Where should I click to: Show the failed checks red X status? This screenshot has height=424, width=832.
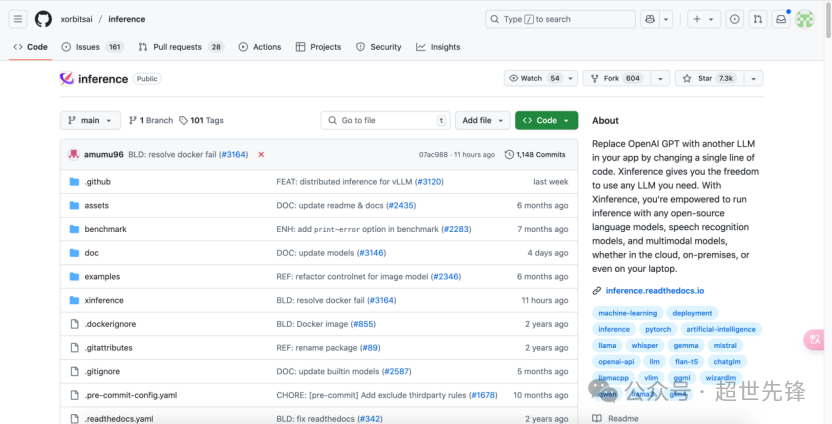click(x=261, y=154)
